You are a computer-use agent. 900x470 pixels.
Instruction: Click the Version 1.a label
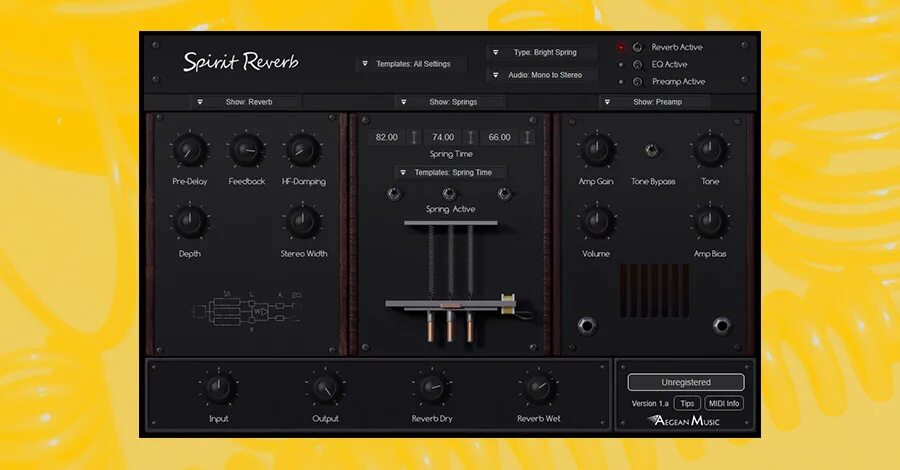650,403
